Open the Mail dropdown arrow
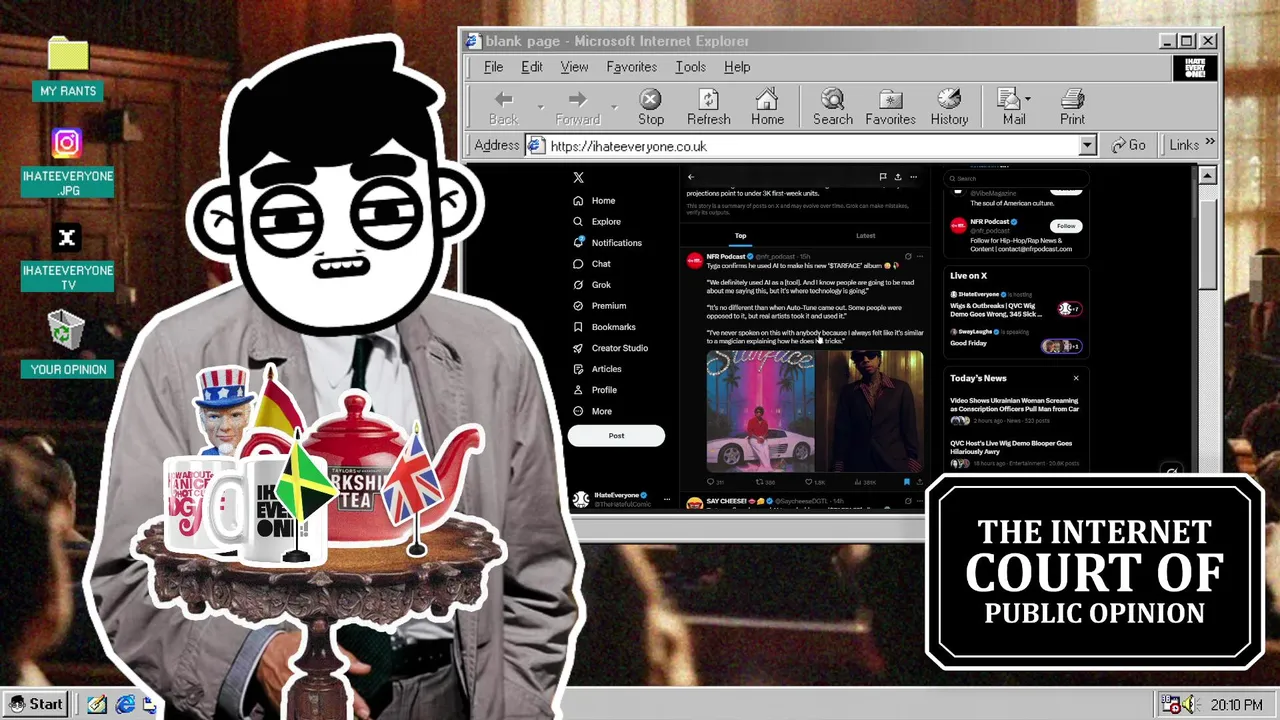The image size is (1280, 720). 1027,99
